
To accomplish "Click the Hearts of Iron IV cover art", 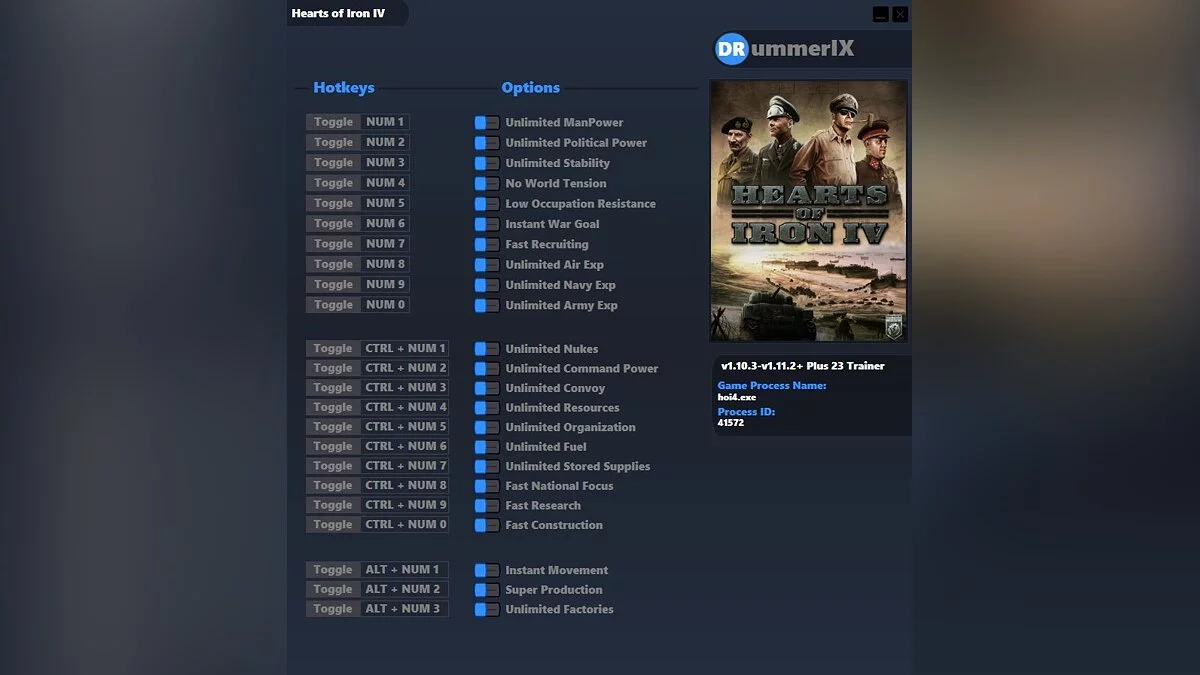I will point(809,211).
